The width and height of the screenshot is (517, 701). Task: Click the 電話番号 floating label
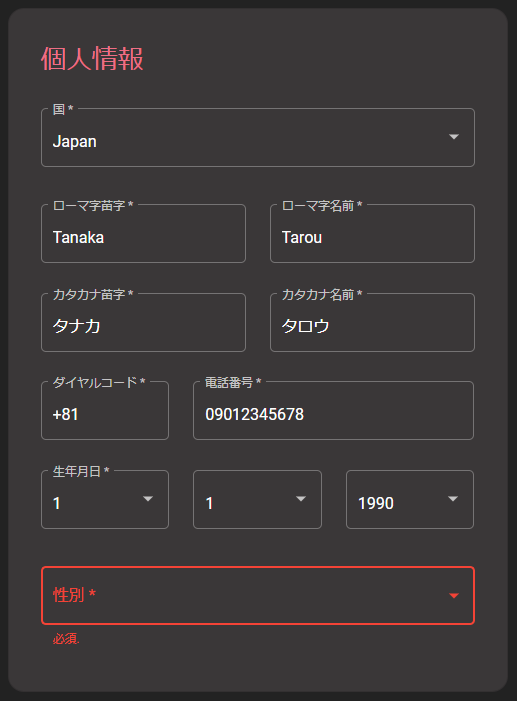(233, 382)
